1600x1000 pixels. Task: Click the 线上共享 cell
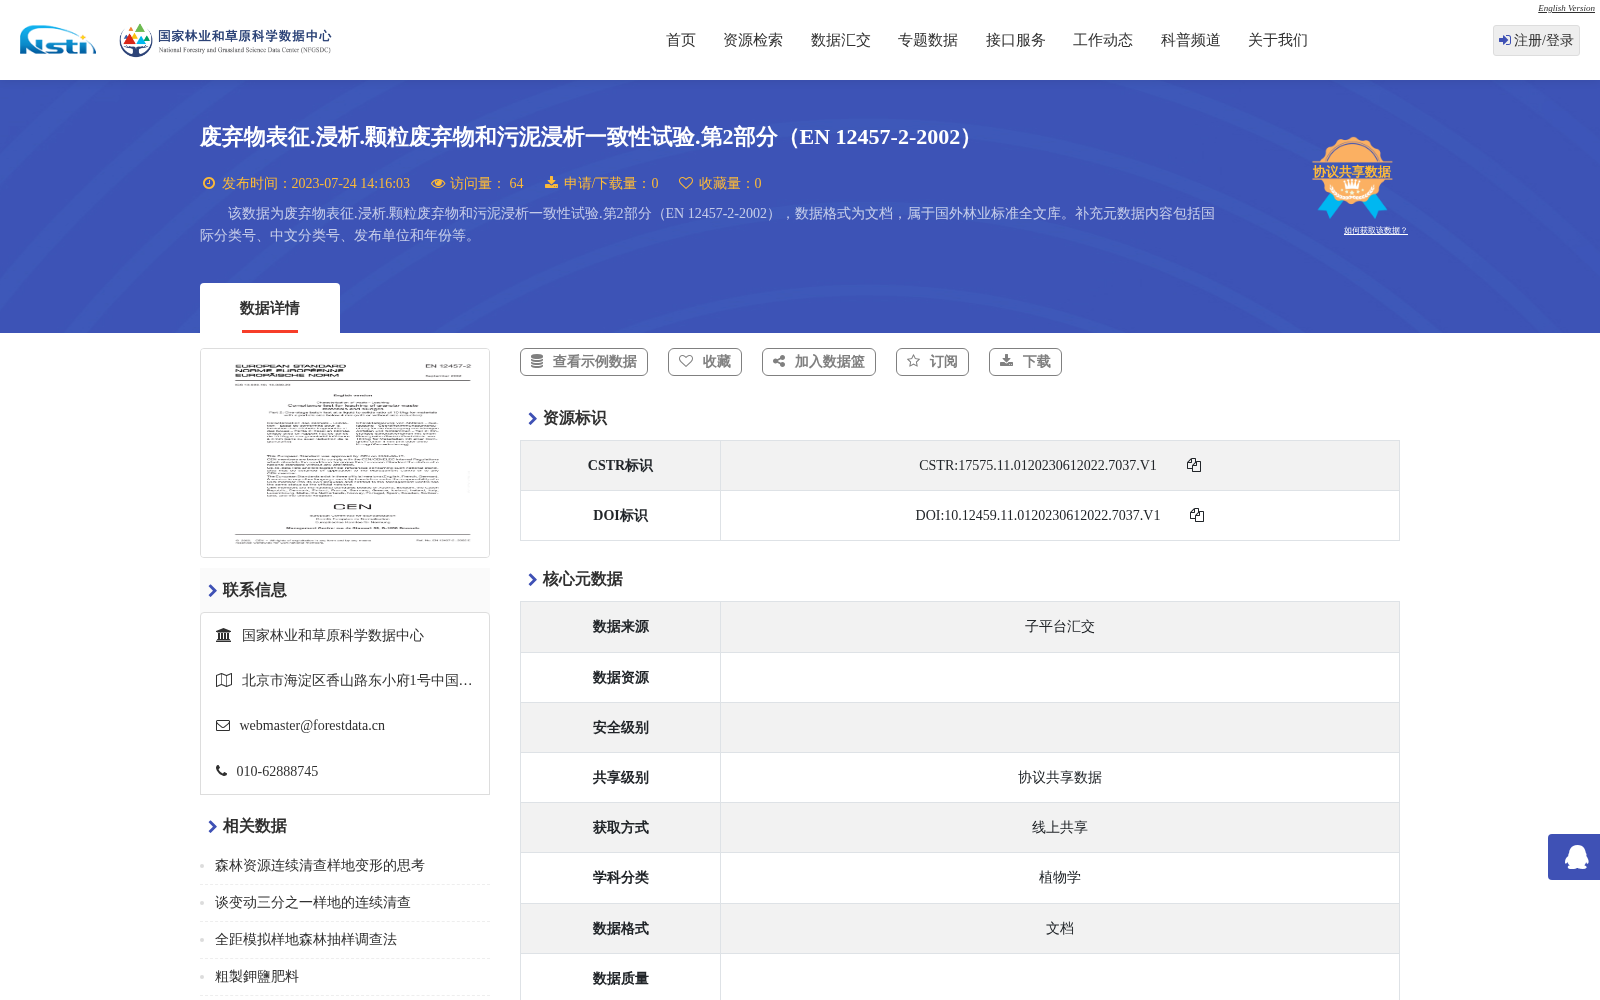coord(1060,827)
